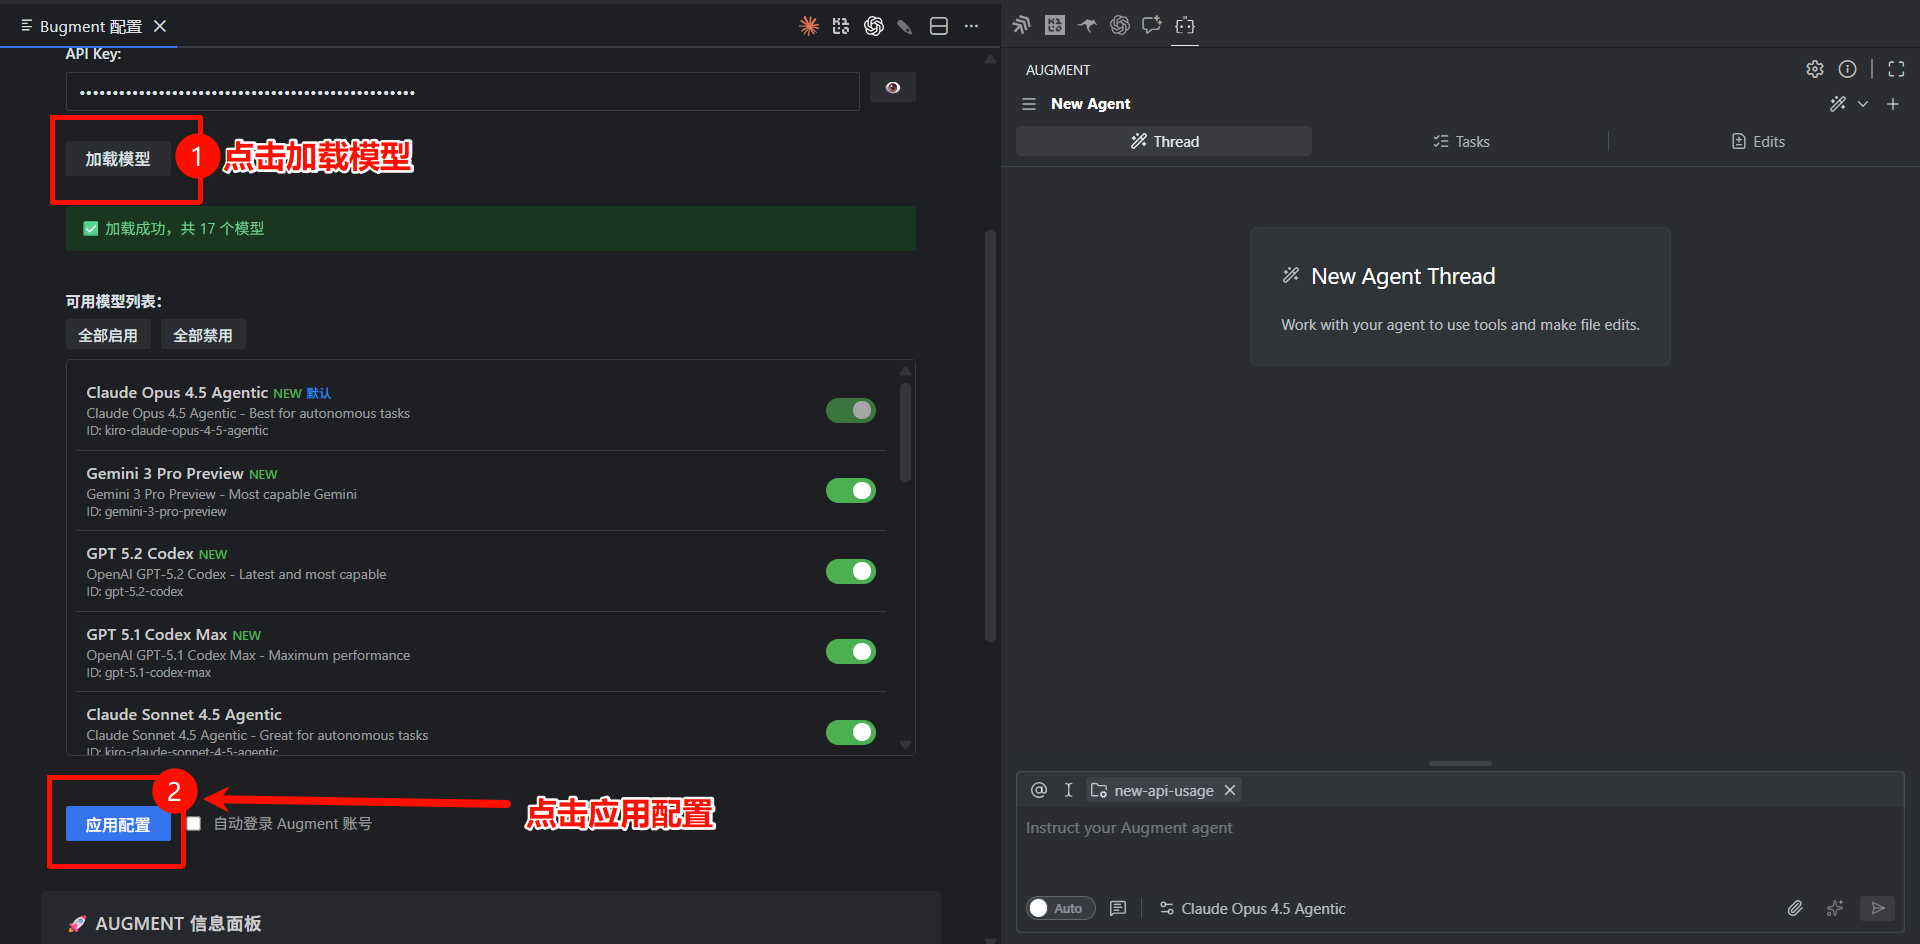Toggle the split editor layout icon

click(x=939, y=26)
